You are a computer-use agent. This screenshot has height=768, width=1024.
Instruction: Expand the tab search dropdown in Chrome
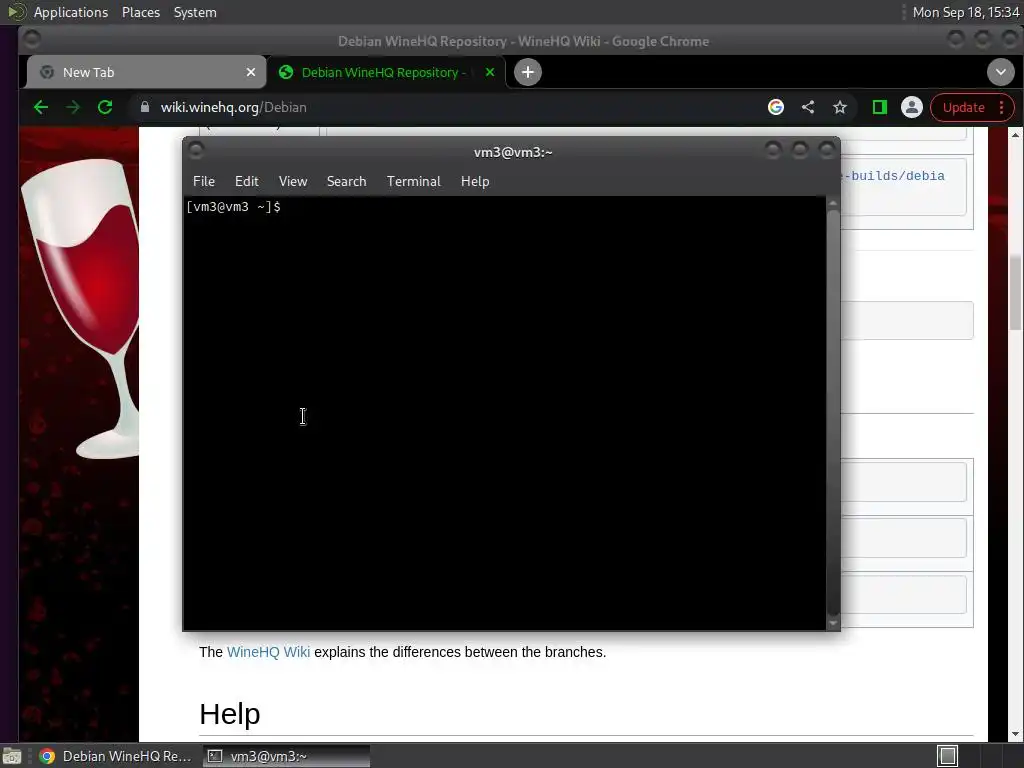coord(1000,72)
